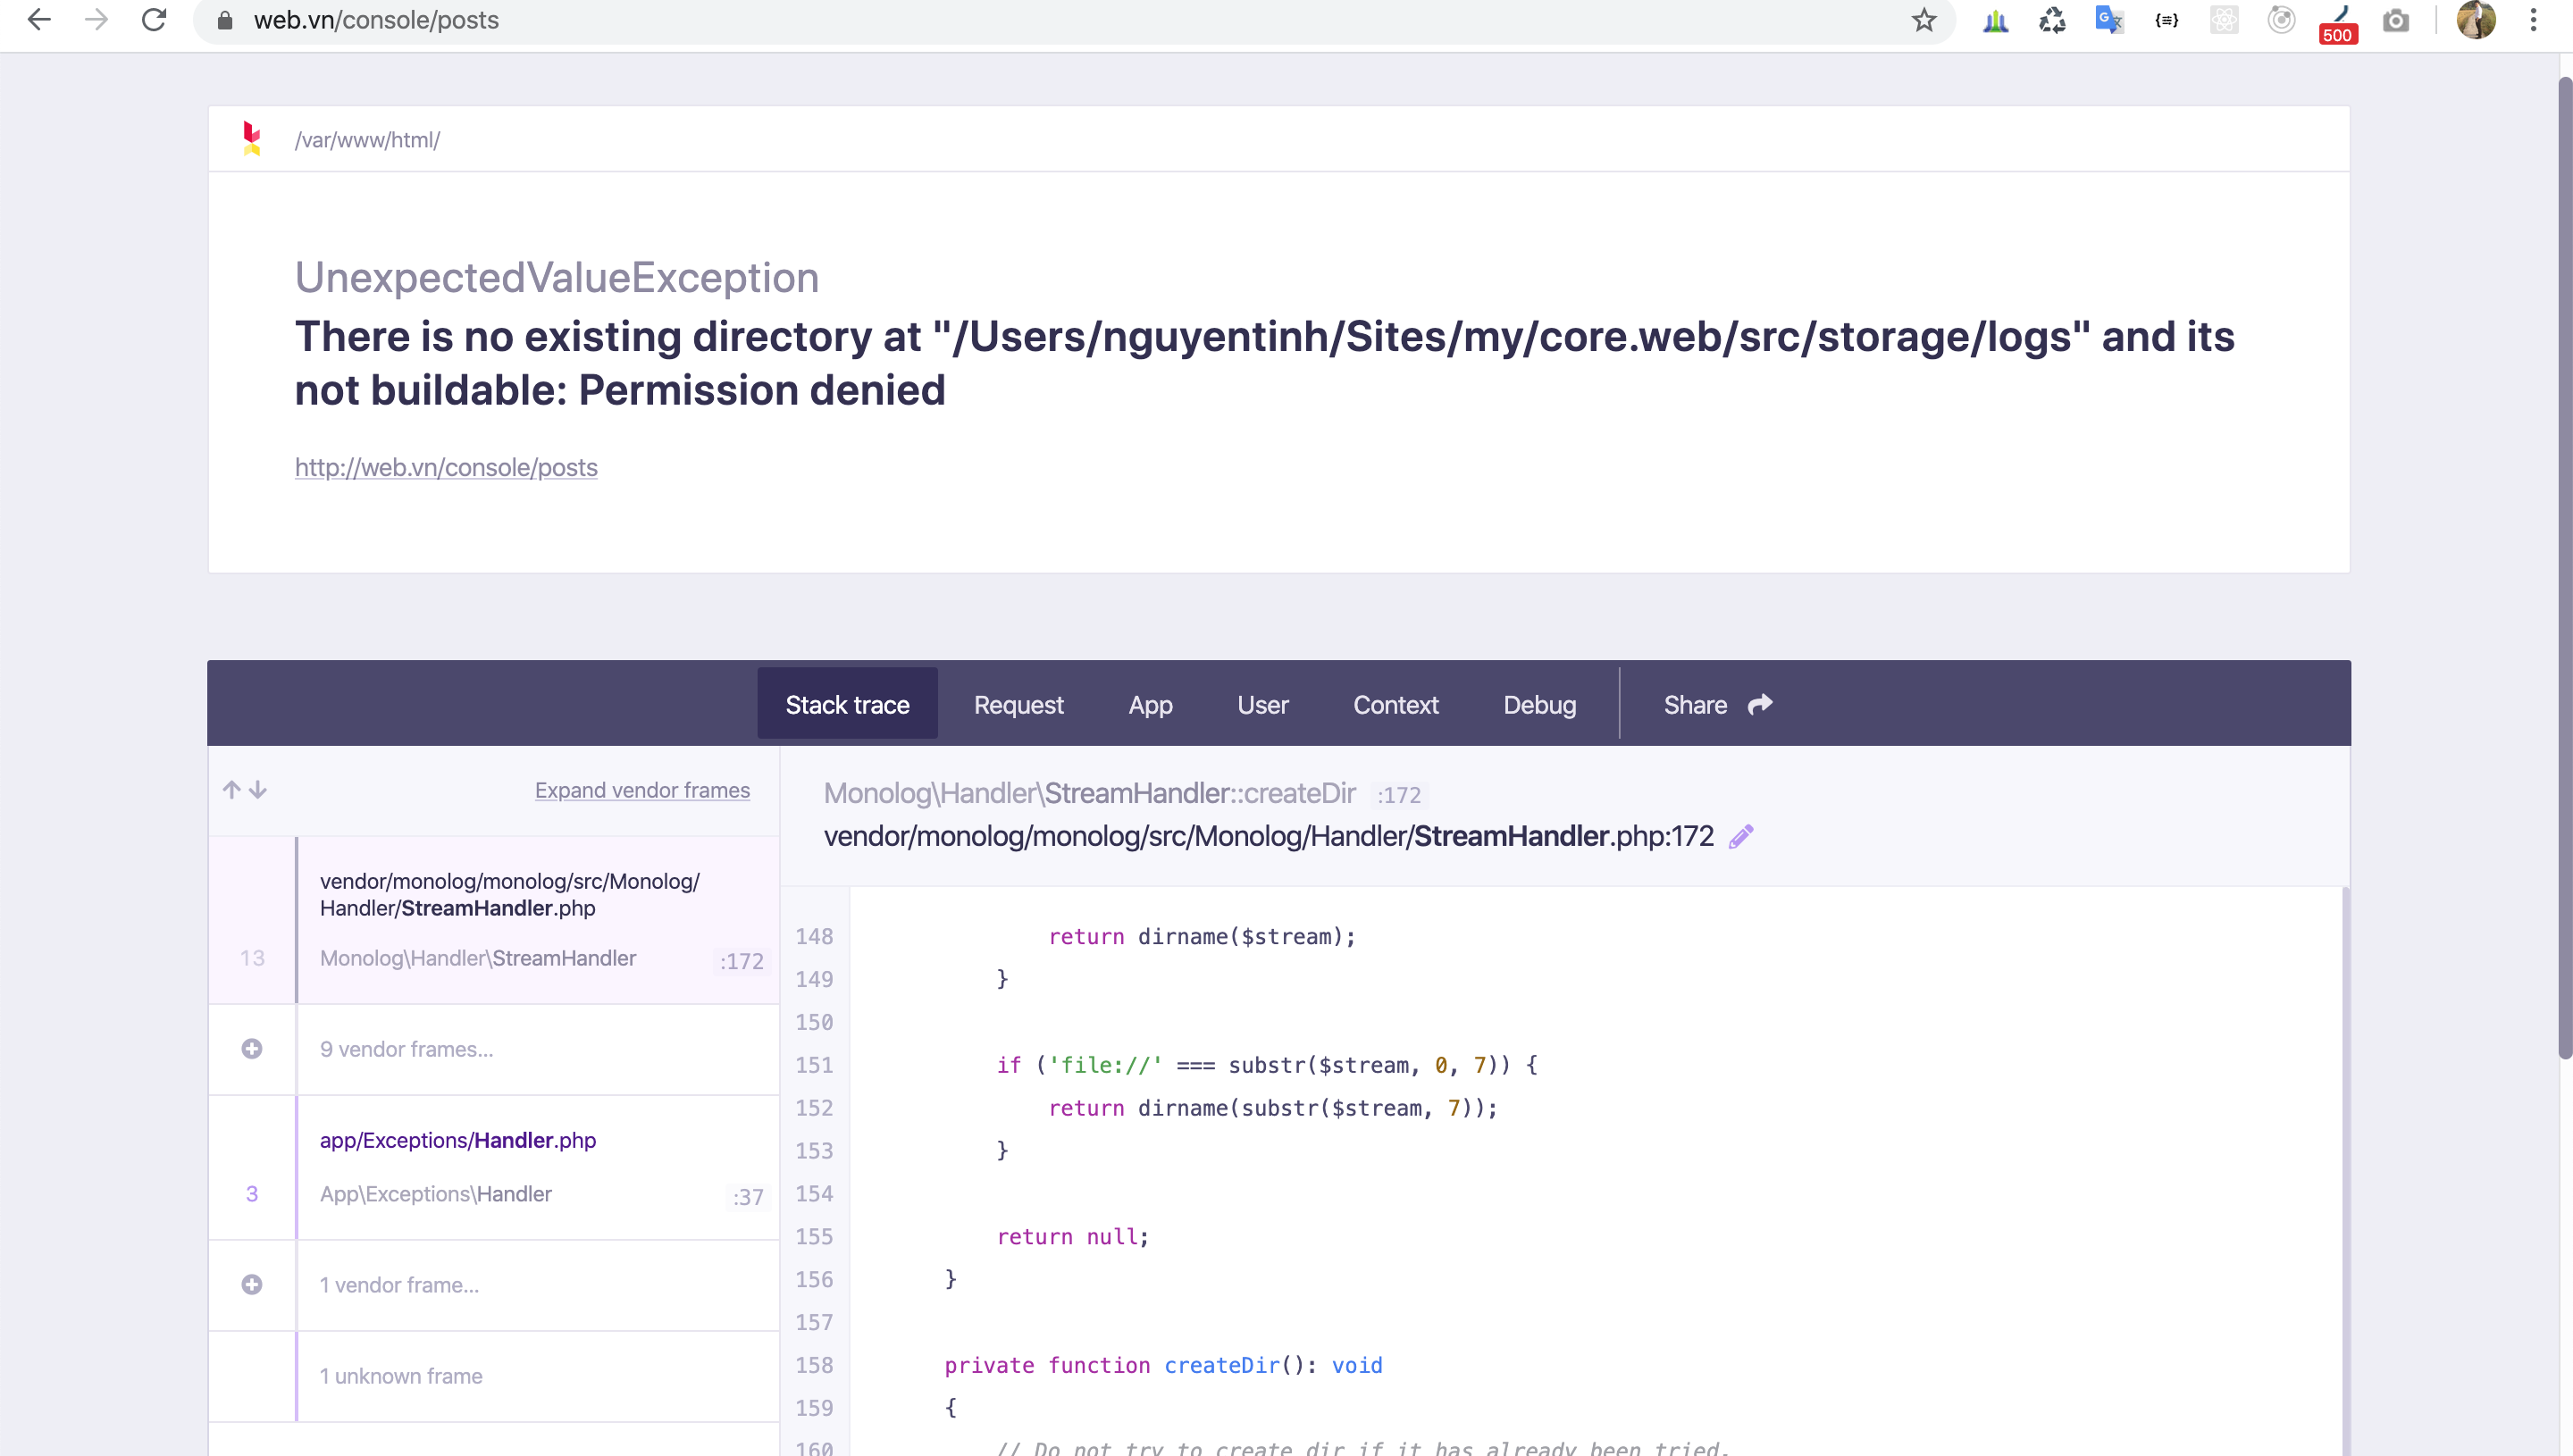This screenshot has height=1456, width=2573.
Task: Click the 'return null;' code line
Action: click(1073, 1236)
